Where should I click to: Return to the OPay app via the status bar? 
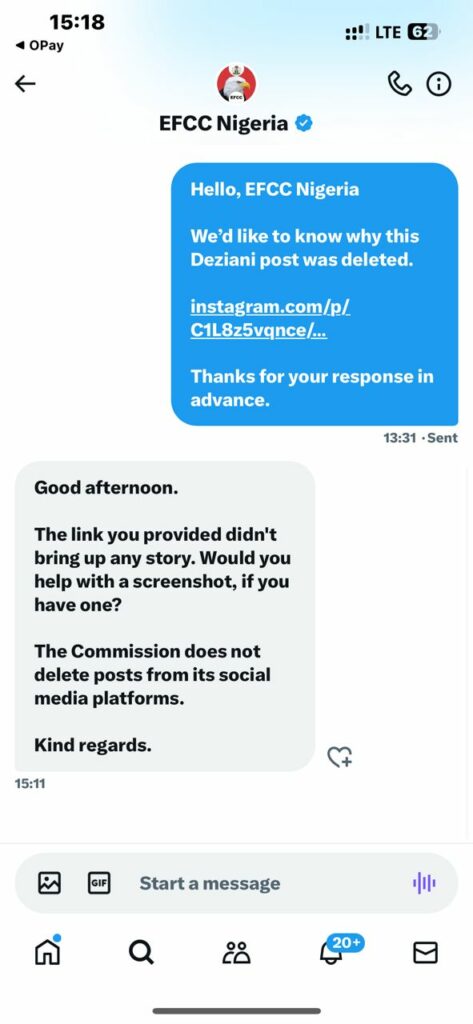[39, 46]
